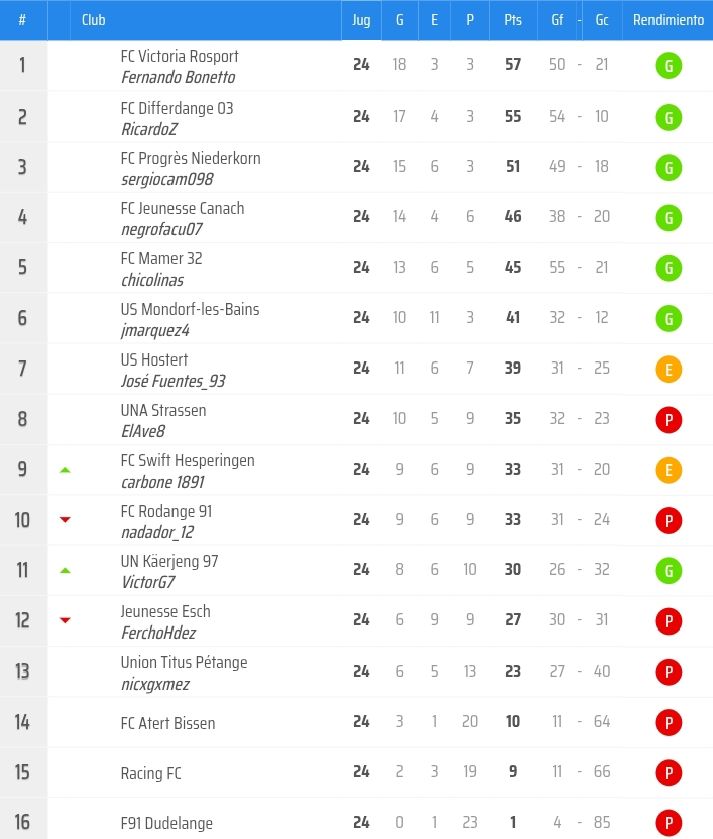This screenshot has height=839, width=713.
Task: Open manager profile sergiocam098
Action: (x=167, y=179)
